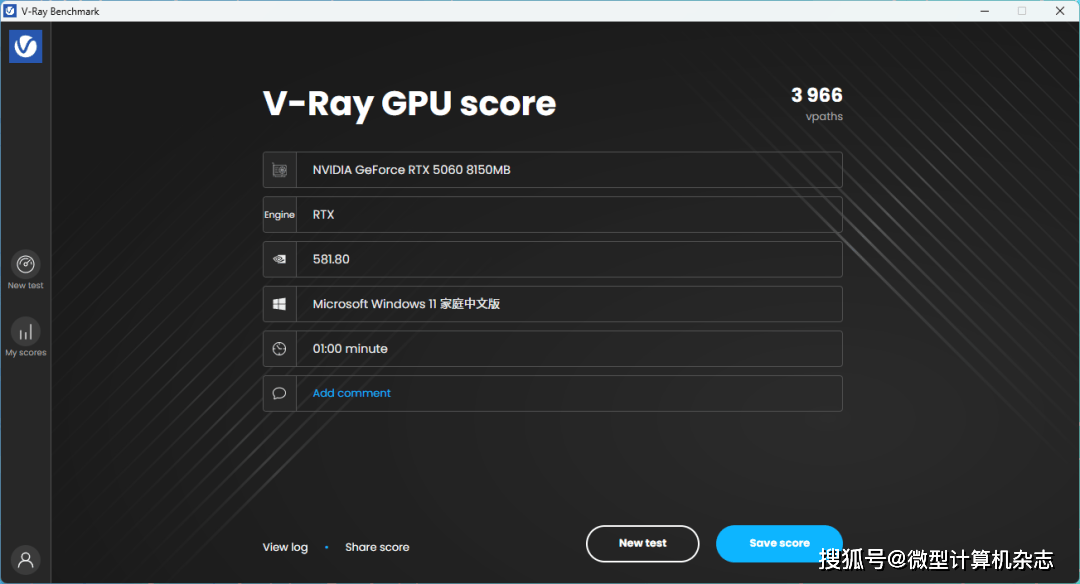Screen dimensions: 1080x584
Task: Click the clock icon beside 01:00 minute
Action: [280, 349]
